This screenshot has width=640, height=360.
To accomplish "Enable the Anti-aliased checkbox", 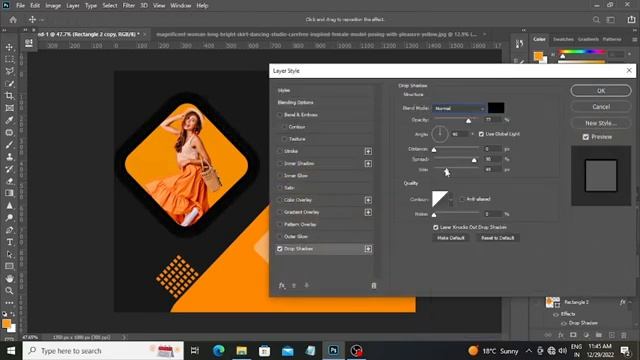I will [x=462, y=199].
